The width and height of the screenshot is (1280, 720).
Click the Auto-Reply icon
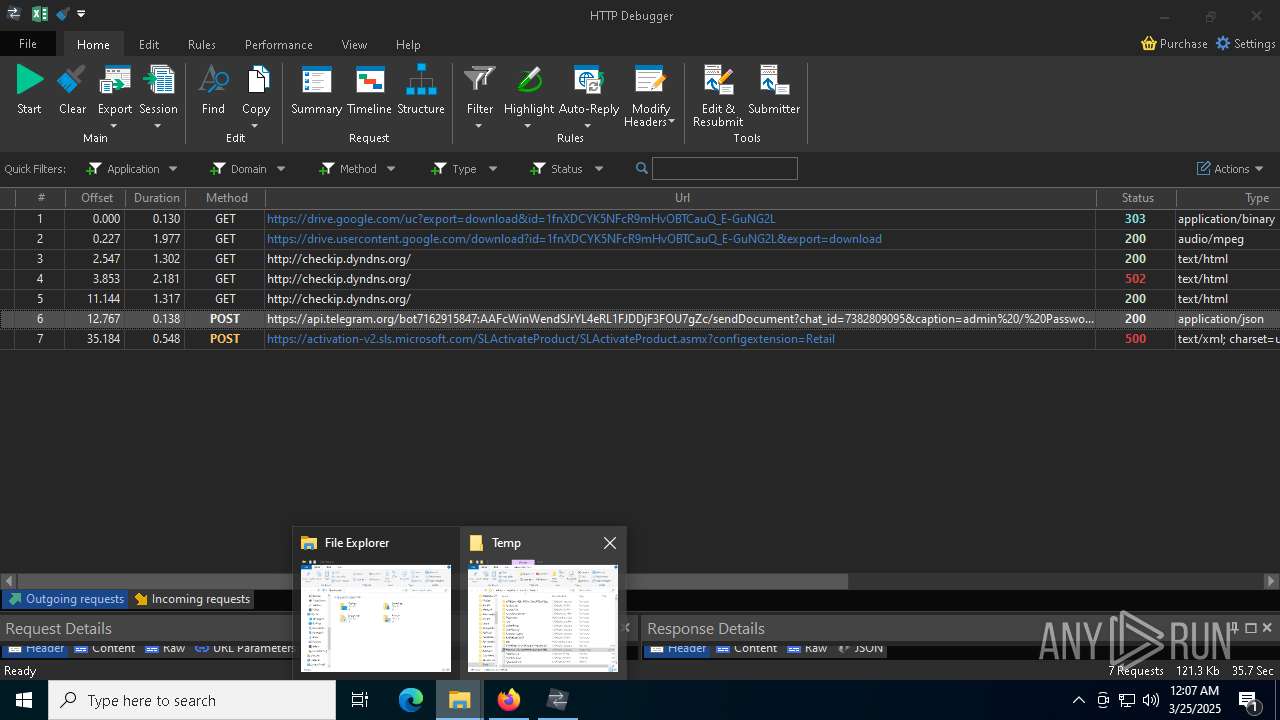click(x=588, y=80)
